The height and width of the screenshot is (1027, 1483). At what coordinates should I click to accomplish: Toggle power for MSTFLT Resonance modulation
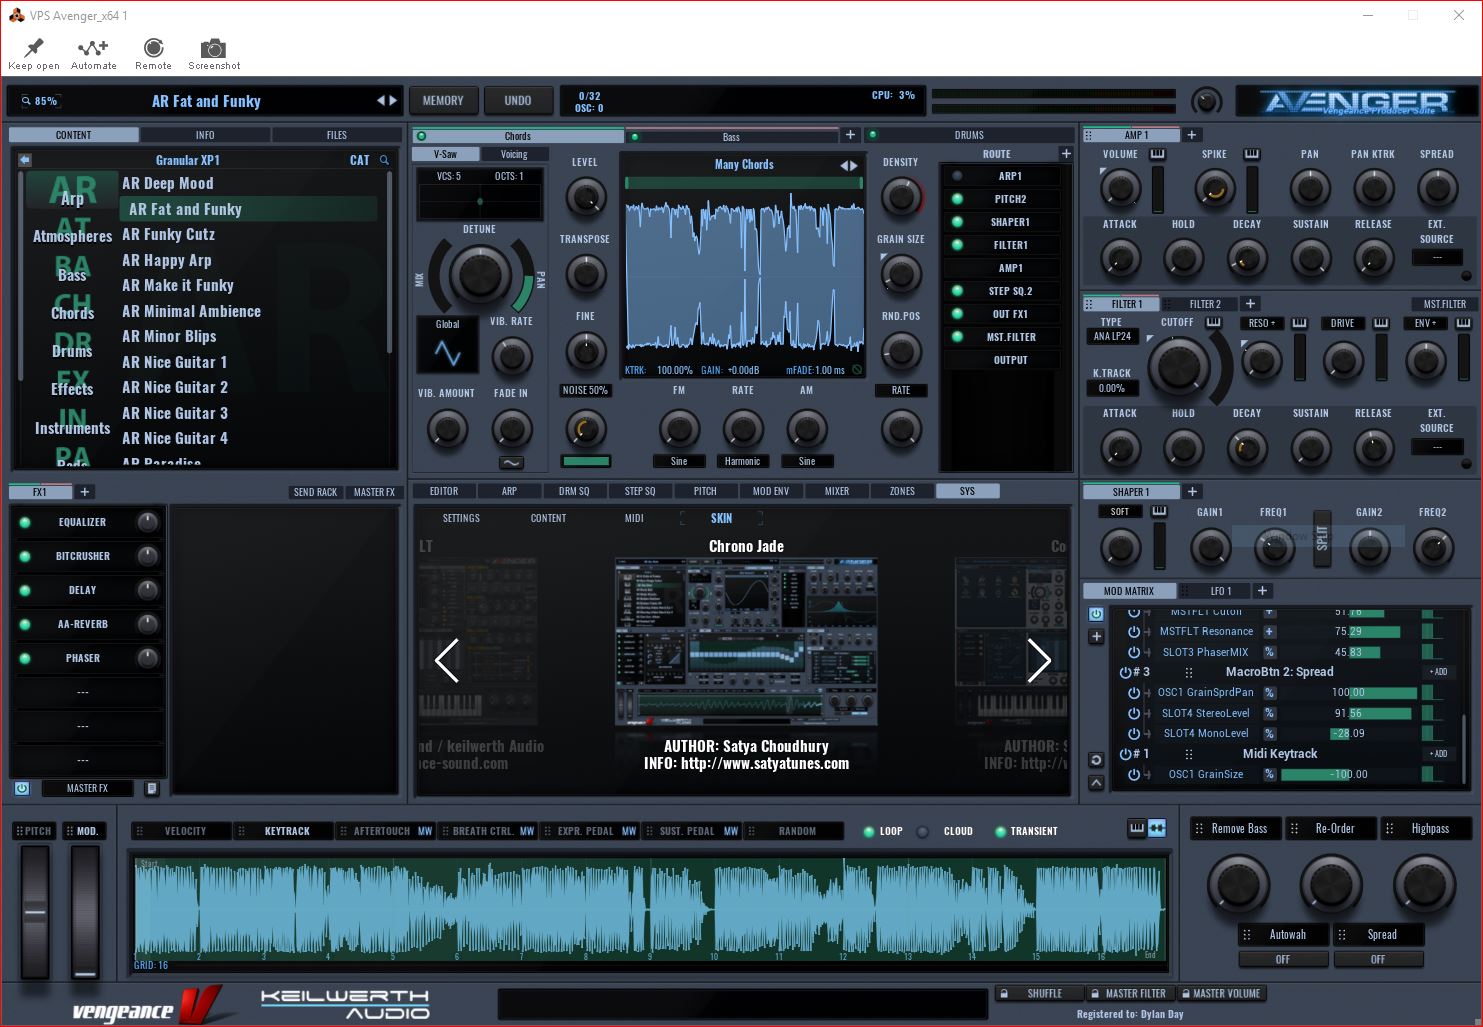(1134, 632)
